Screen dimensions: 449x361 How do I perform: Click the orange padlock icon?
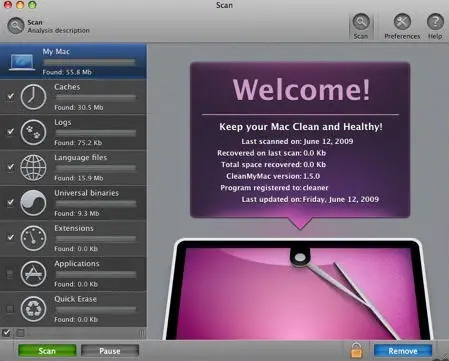[x=356, y=350]
